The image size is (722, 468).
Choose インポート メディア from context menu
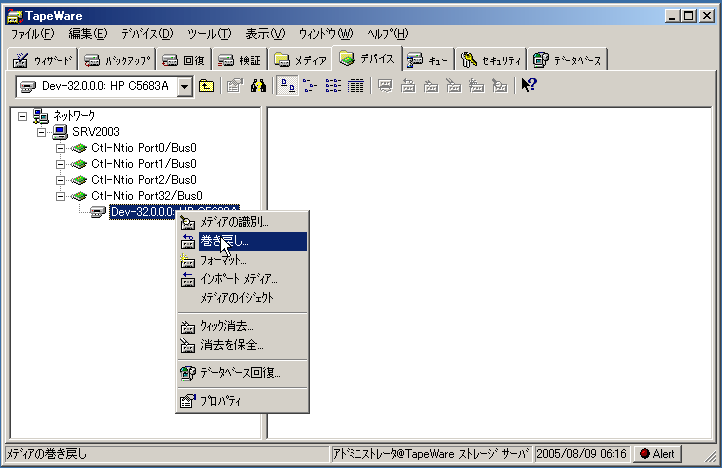[243, 279]
